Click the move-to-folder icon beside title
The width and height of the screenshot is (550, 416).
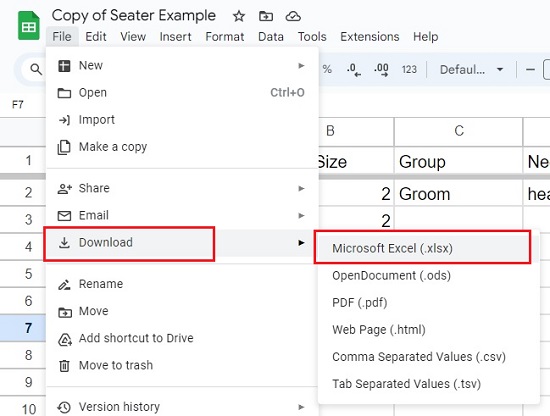[266, 16]
